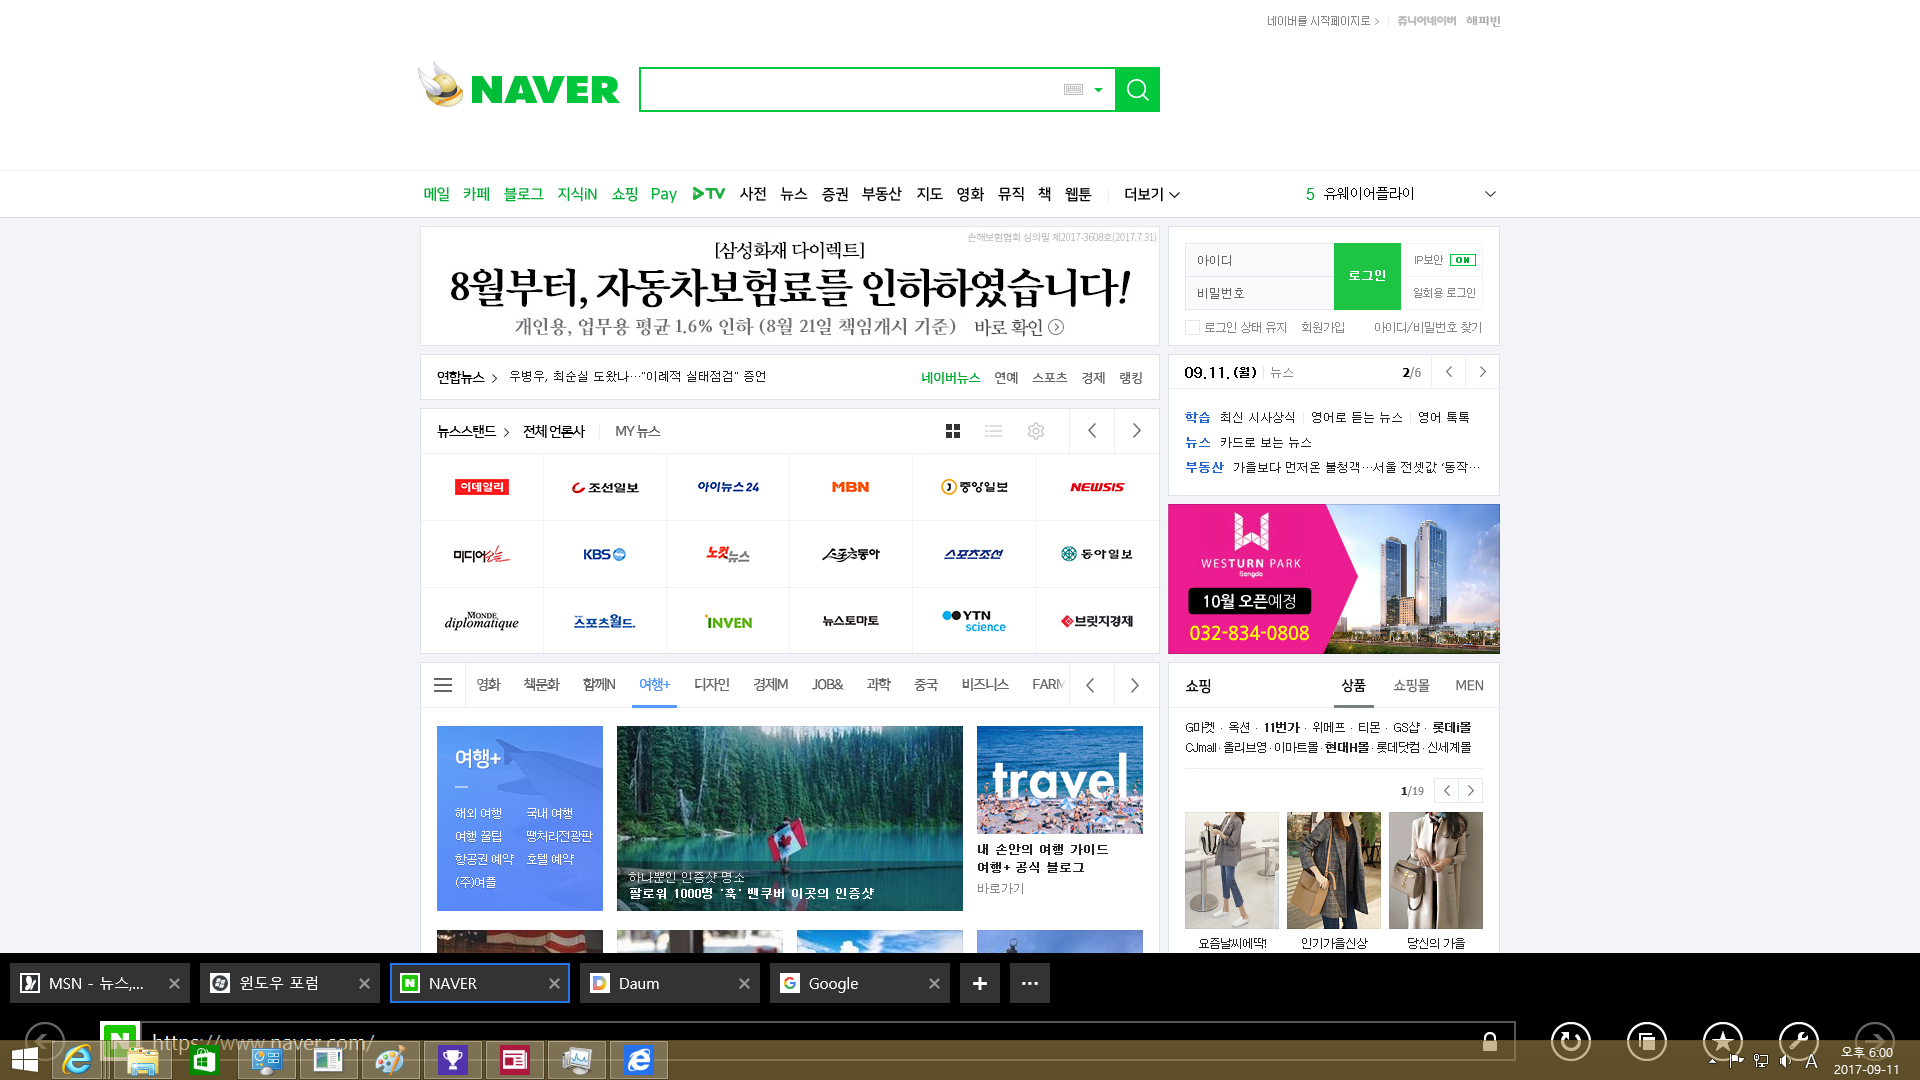Open the on-screen keyboard icon in search box

(1073, 90)
